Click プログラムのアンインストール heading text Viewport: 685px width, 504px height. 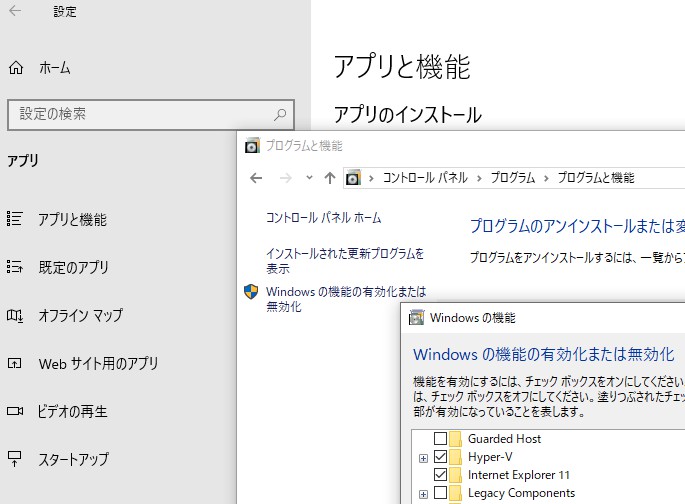click(x=577, y=226)
